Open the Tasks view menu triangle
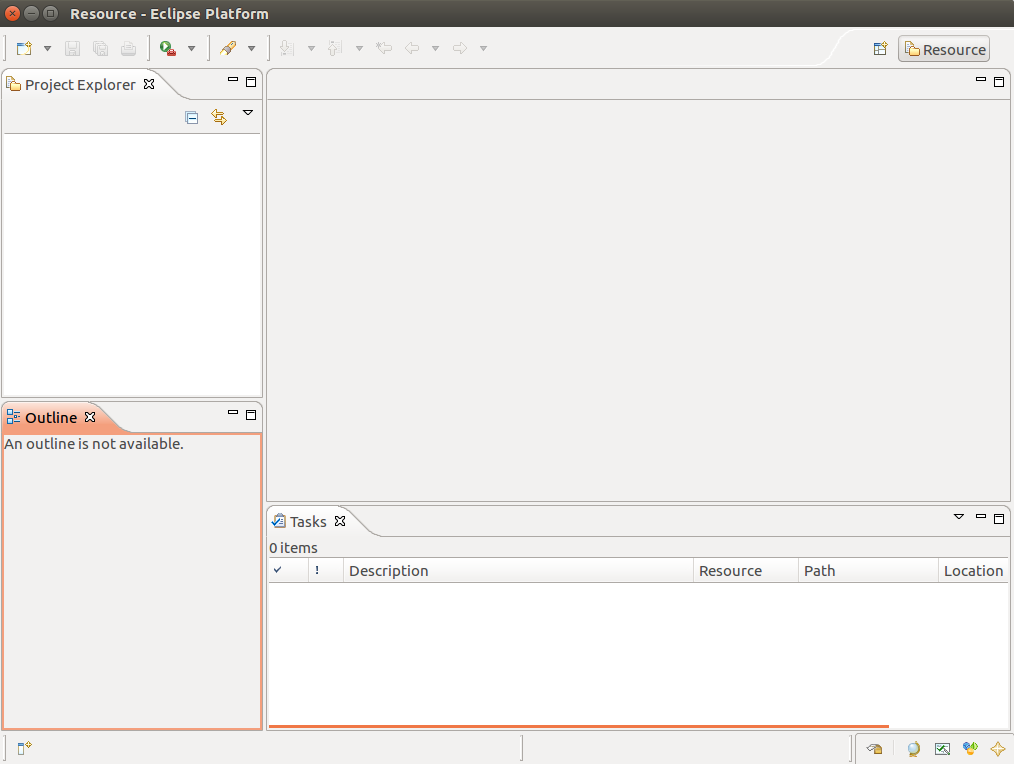This screenshot has width=1014, height=764. pyautogui.click(x=959, y=517)
